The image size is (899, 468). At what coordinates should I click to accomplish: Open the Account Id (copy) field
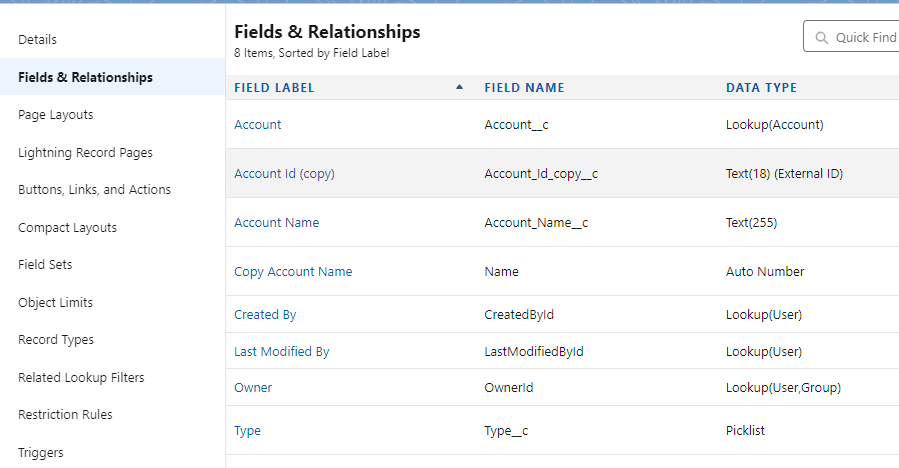[284, 174]
